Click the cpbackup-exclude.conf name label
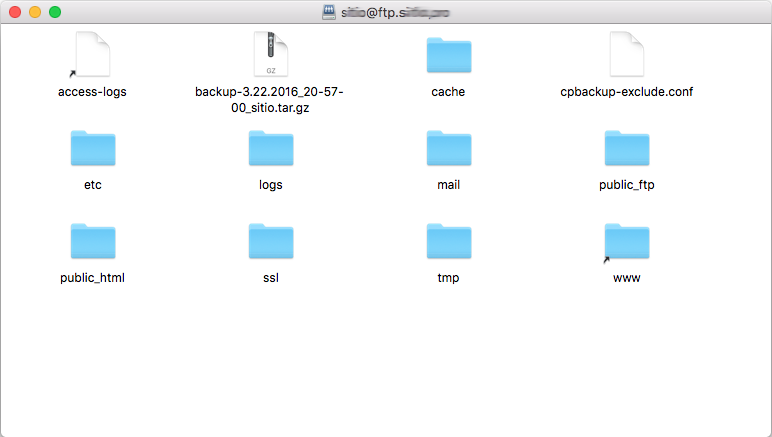This screenshot has height=437, width=772. click(x=626, y=92)
